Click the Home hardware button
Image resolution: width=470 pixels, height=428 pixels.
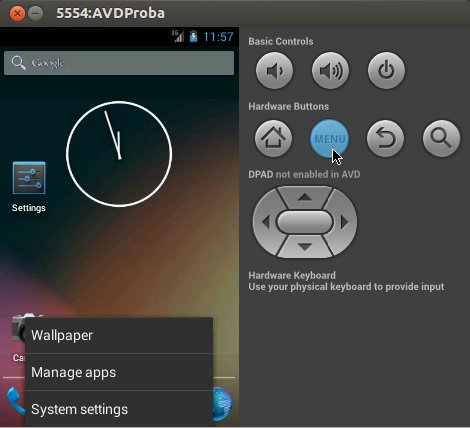[273, 138]
